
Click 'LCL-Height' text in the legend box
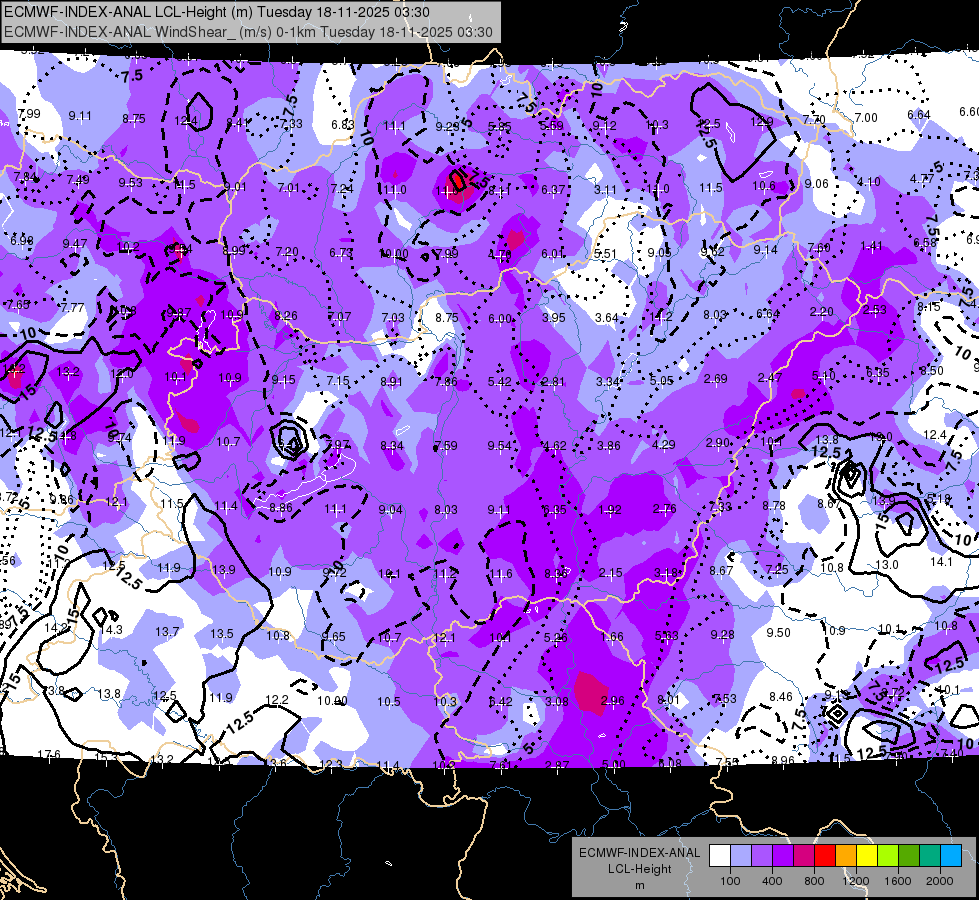639,869
